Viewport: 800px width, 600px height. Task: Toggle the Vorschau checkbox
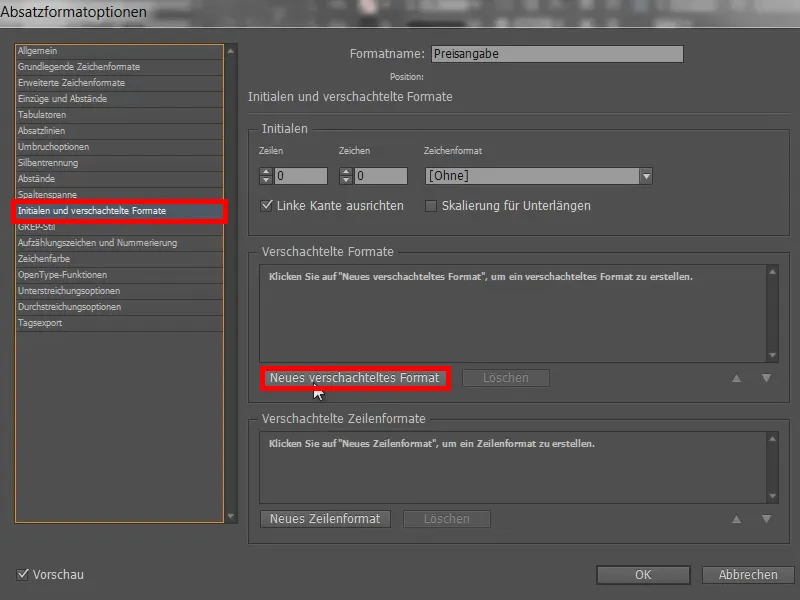pyautogui.click(x=22, y=574)
